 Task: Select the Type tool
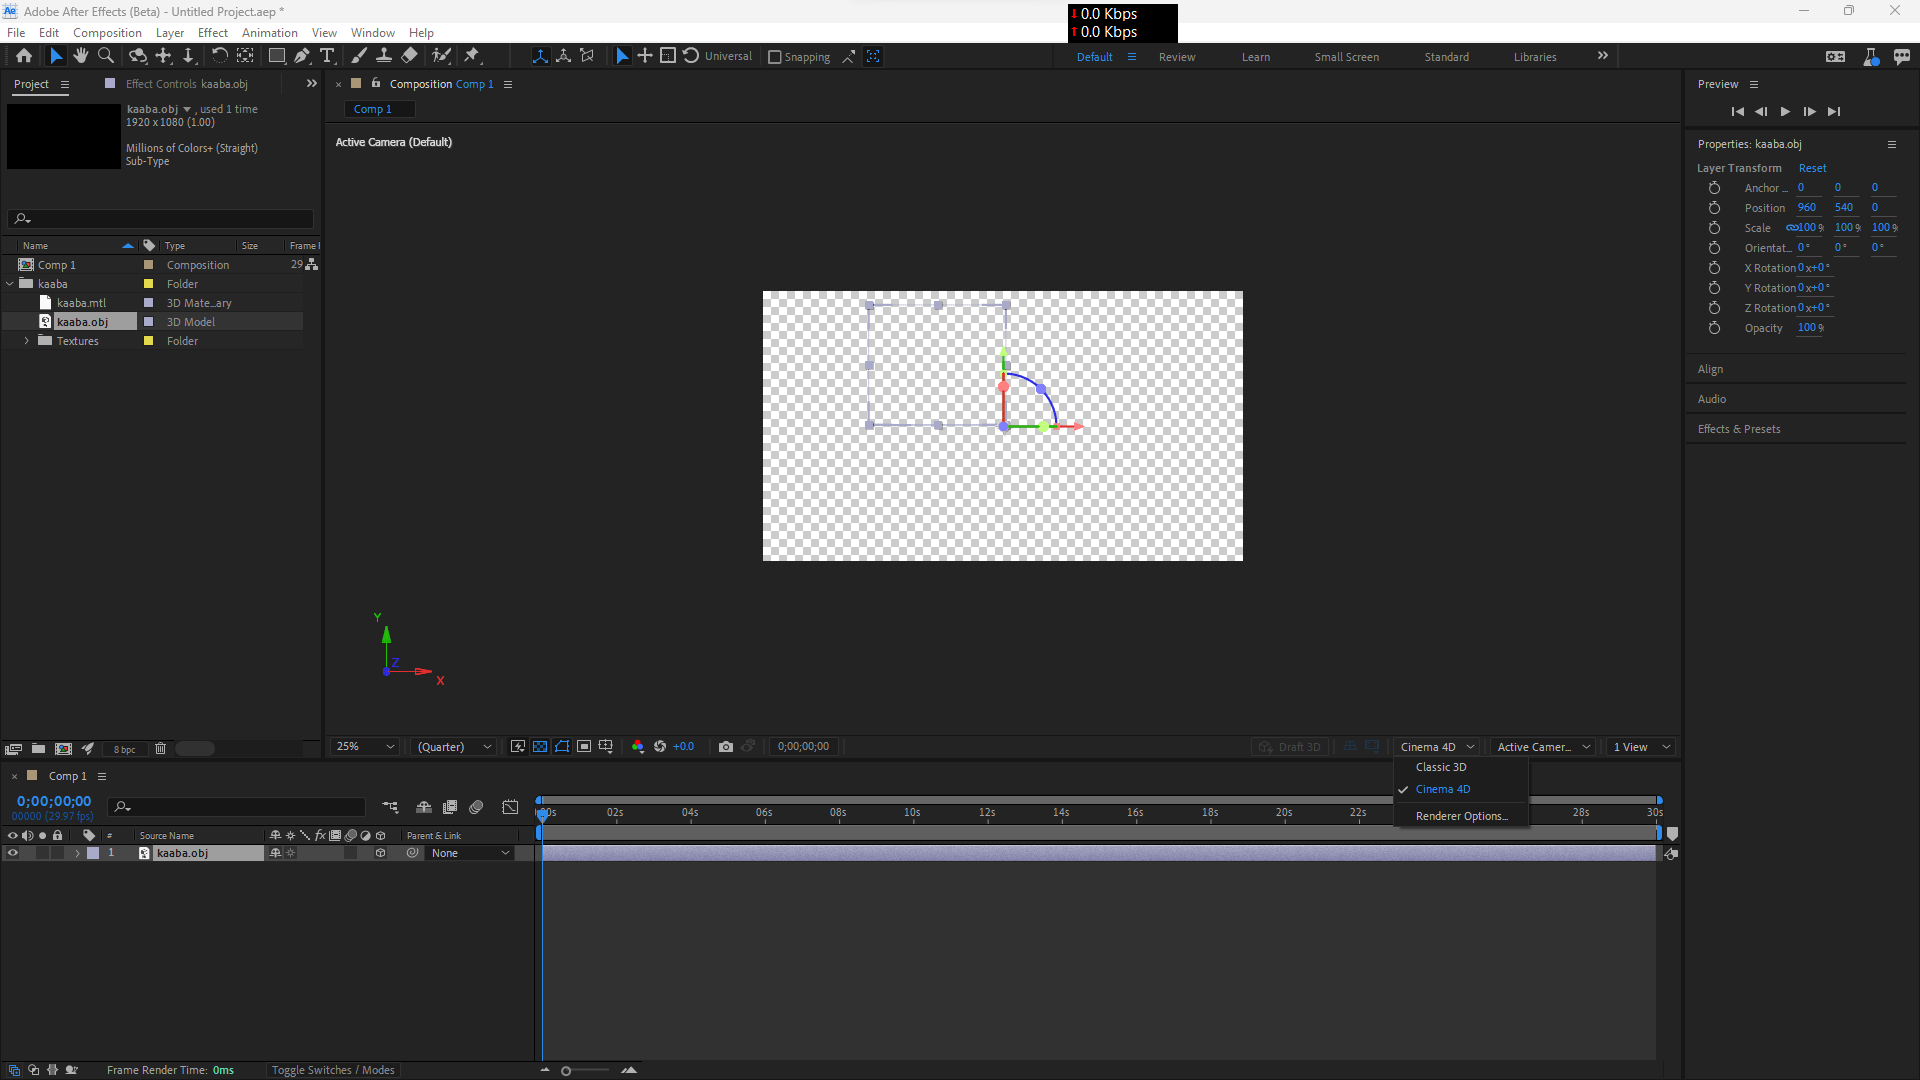point(328,56)
